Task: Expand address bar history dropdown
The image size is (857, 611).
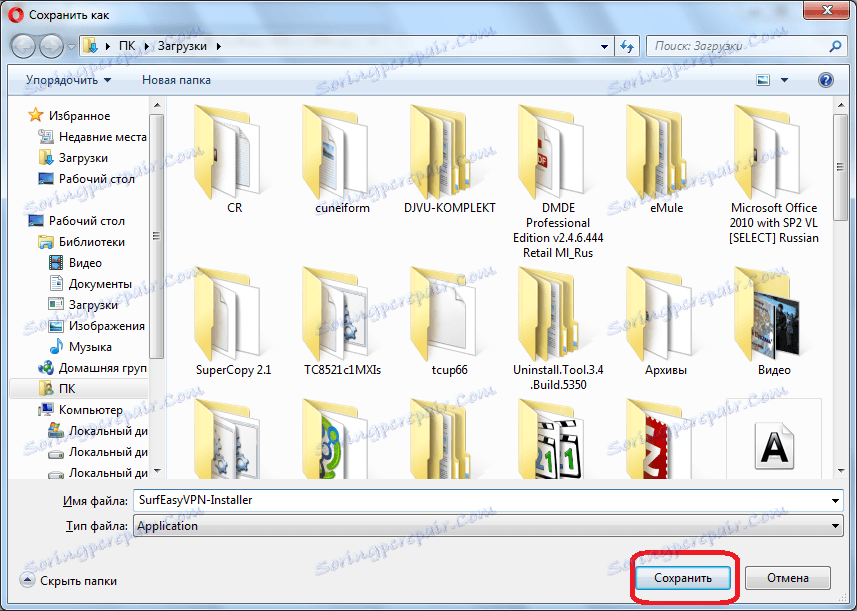Action: [604, 46]
